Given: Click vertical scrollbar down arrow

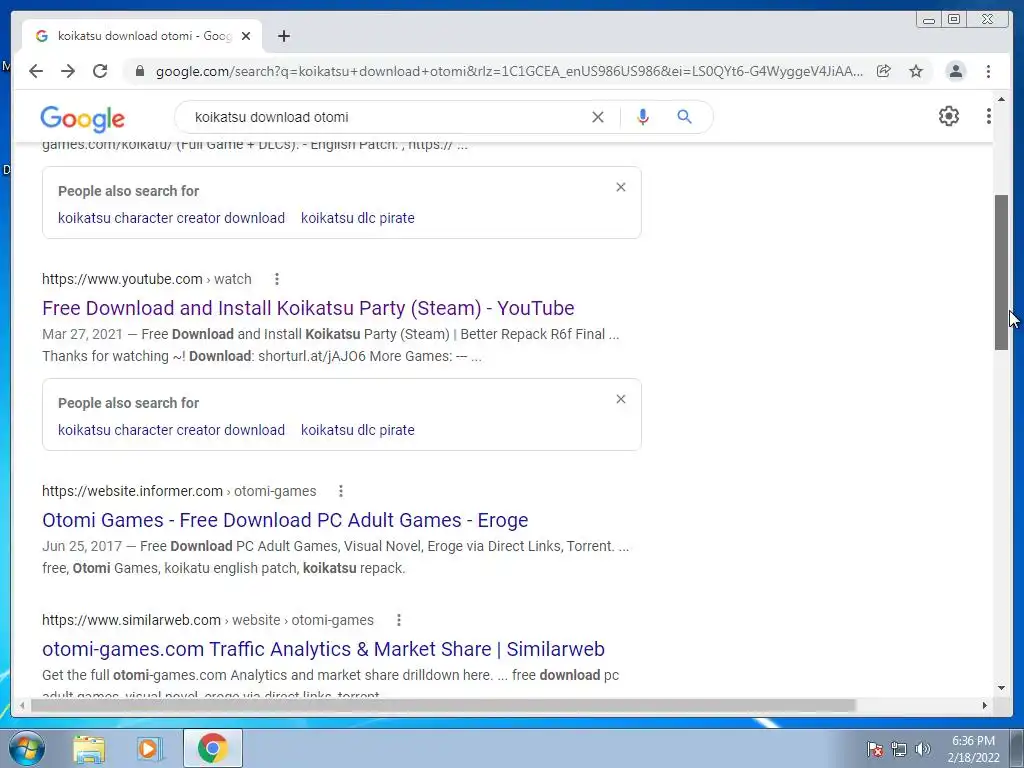Looking at the screenshot, I should point(1001,688).
